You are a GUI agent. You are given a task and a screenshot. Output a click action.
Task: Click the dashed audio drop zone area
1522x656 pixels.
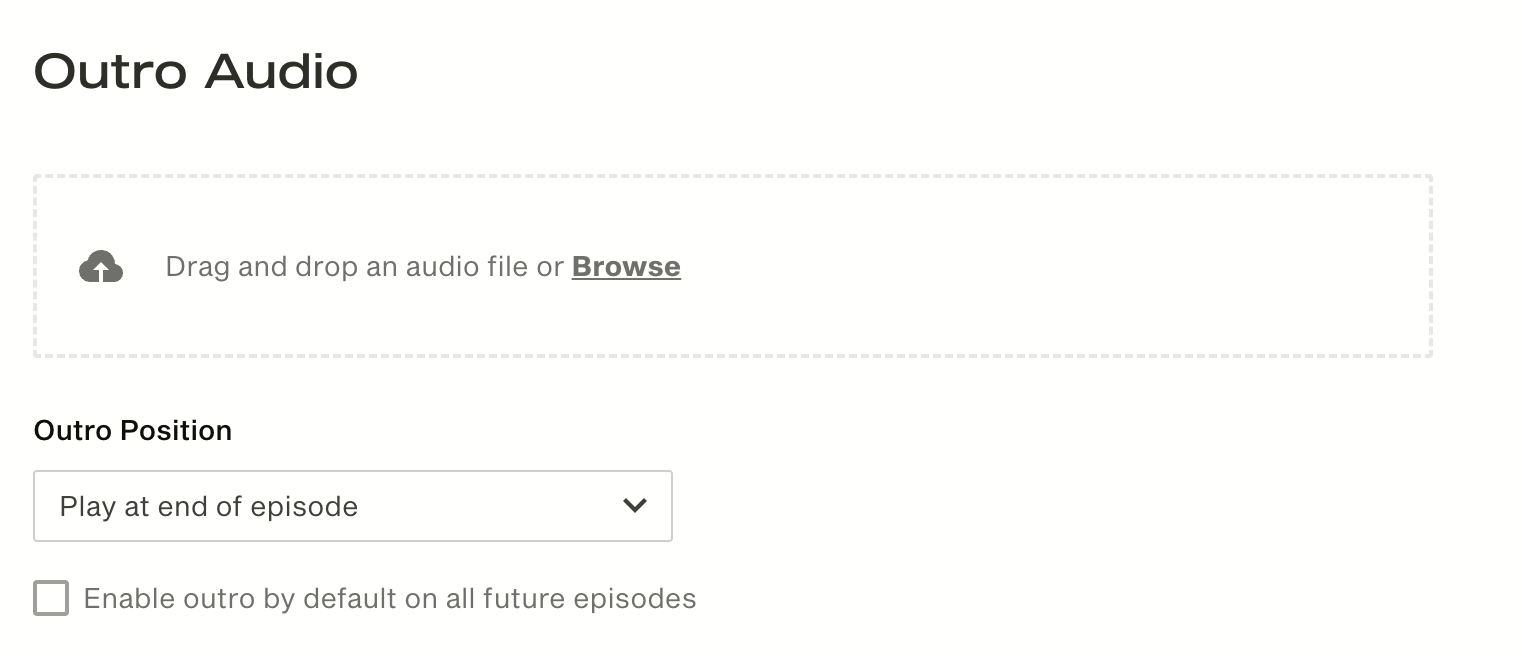(733, 266)
